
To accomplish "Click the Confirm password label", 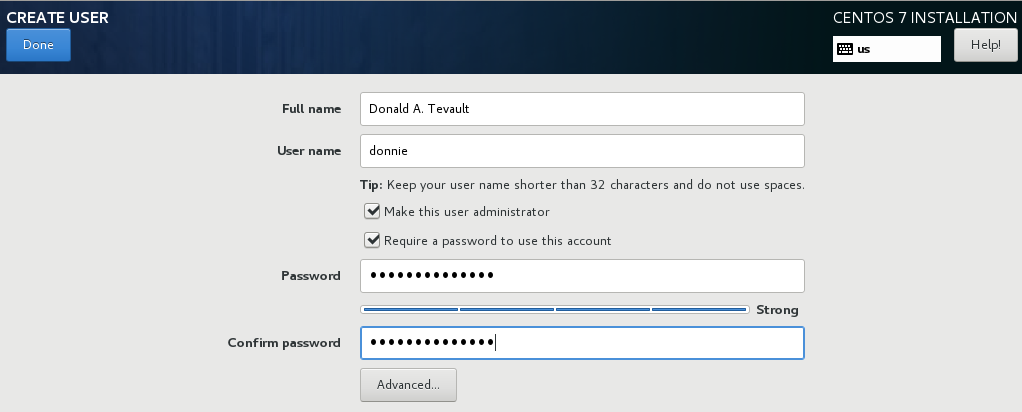I will 284,343.
